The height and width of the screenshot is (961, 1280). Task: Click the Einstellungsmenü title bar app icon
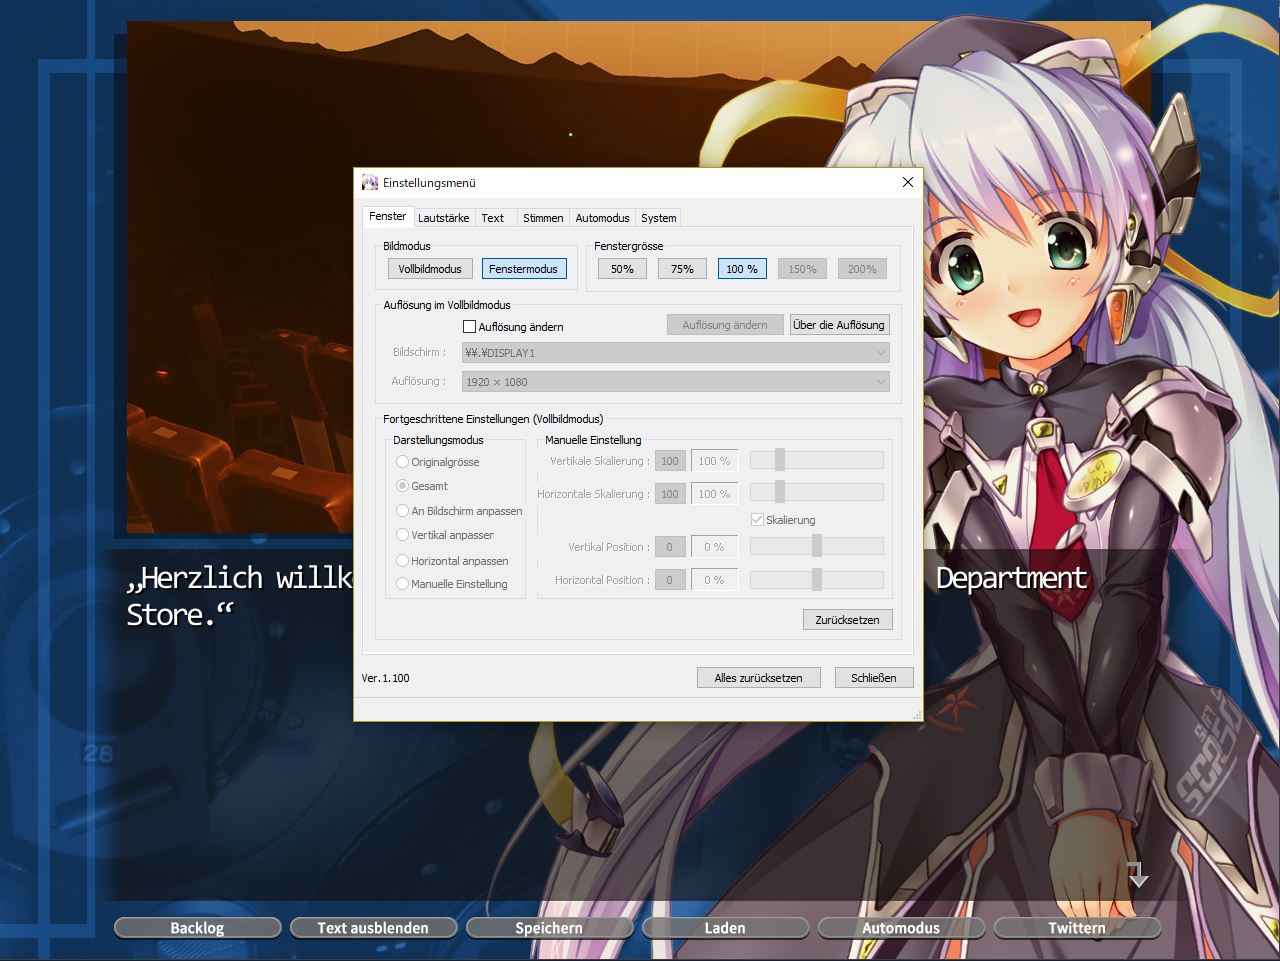pos(370,183)
